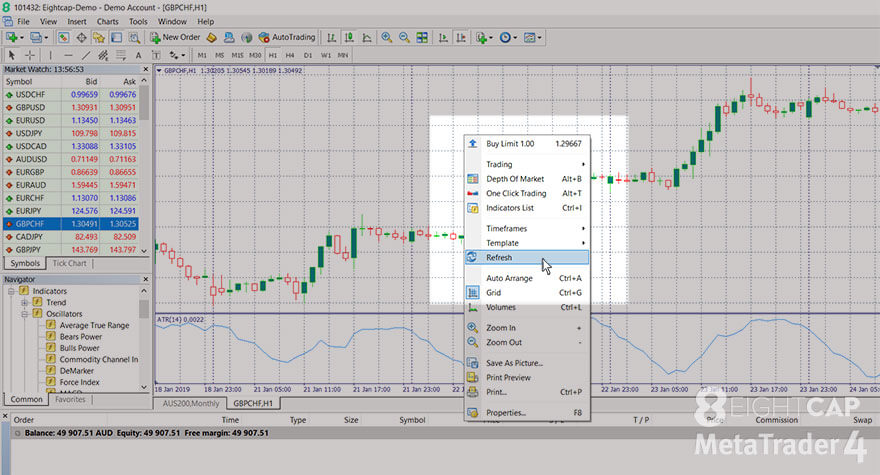The height and width of the screenshot is (475, 880).
Task: Toggle One Click Trading menu entry
Action: [528, 193]
